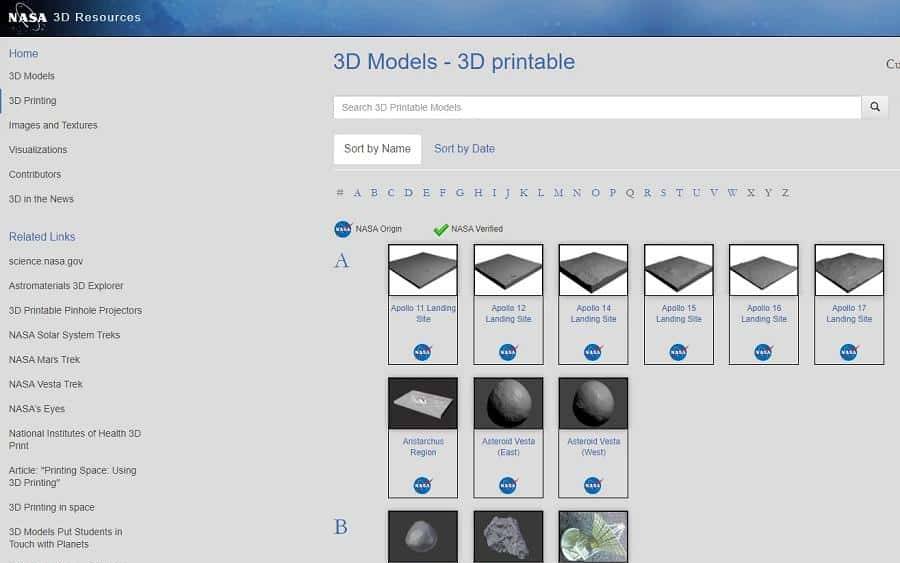Screen dimensions: 900x563
Task: Click NASA badge on Apollo 16 Landing Site card
Action: pos(763,352)
